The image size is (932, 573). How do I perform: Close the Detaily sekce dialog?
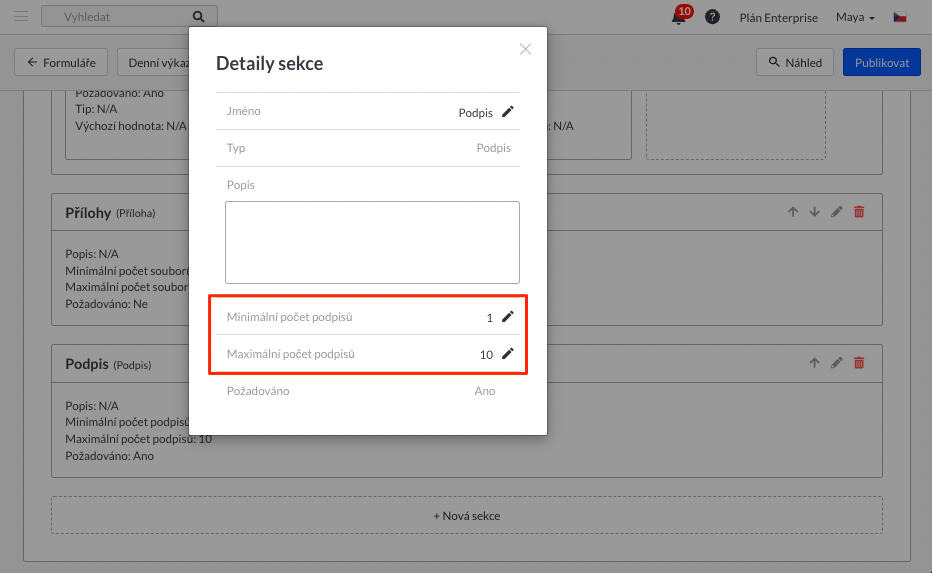pyautogui.click(x=525, y=49)
